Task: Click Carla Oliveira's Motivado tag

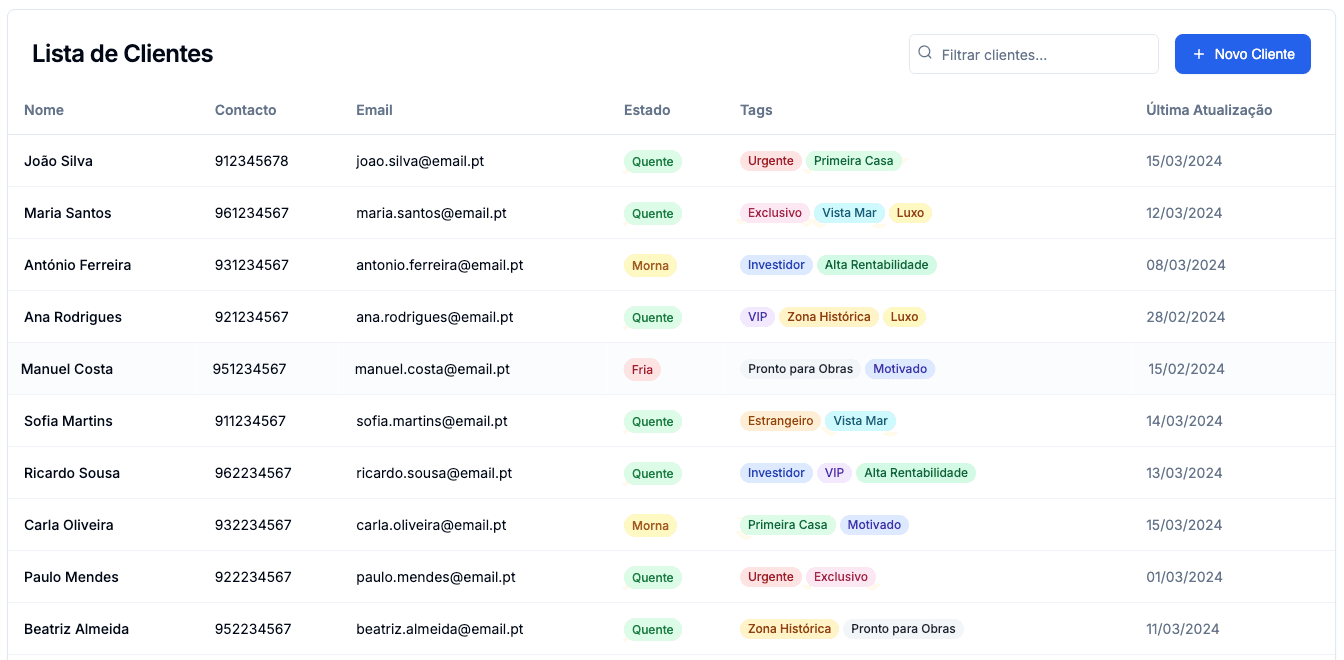Action: point(874,525)
